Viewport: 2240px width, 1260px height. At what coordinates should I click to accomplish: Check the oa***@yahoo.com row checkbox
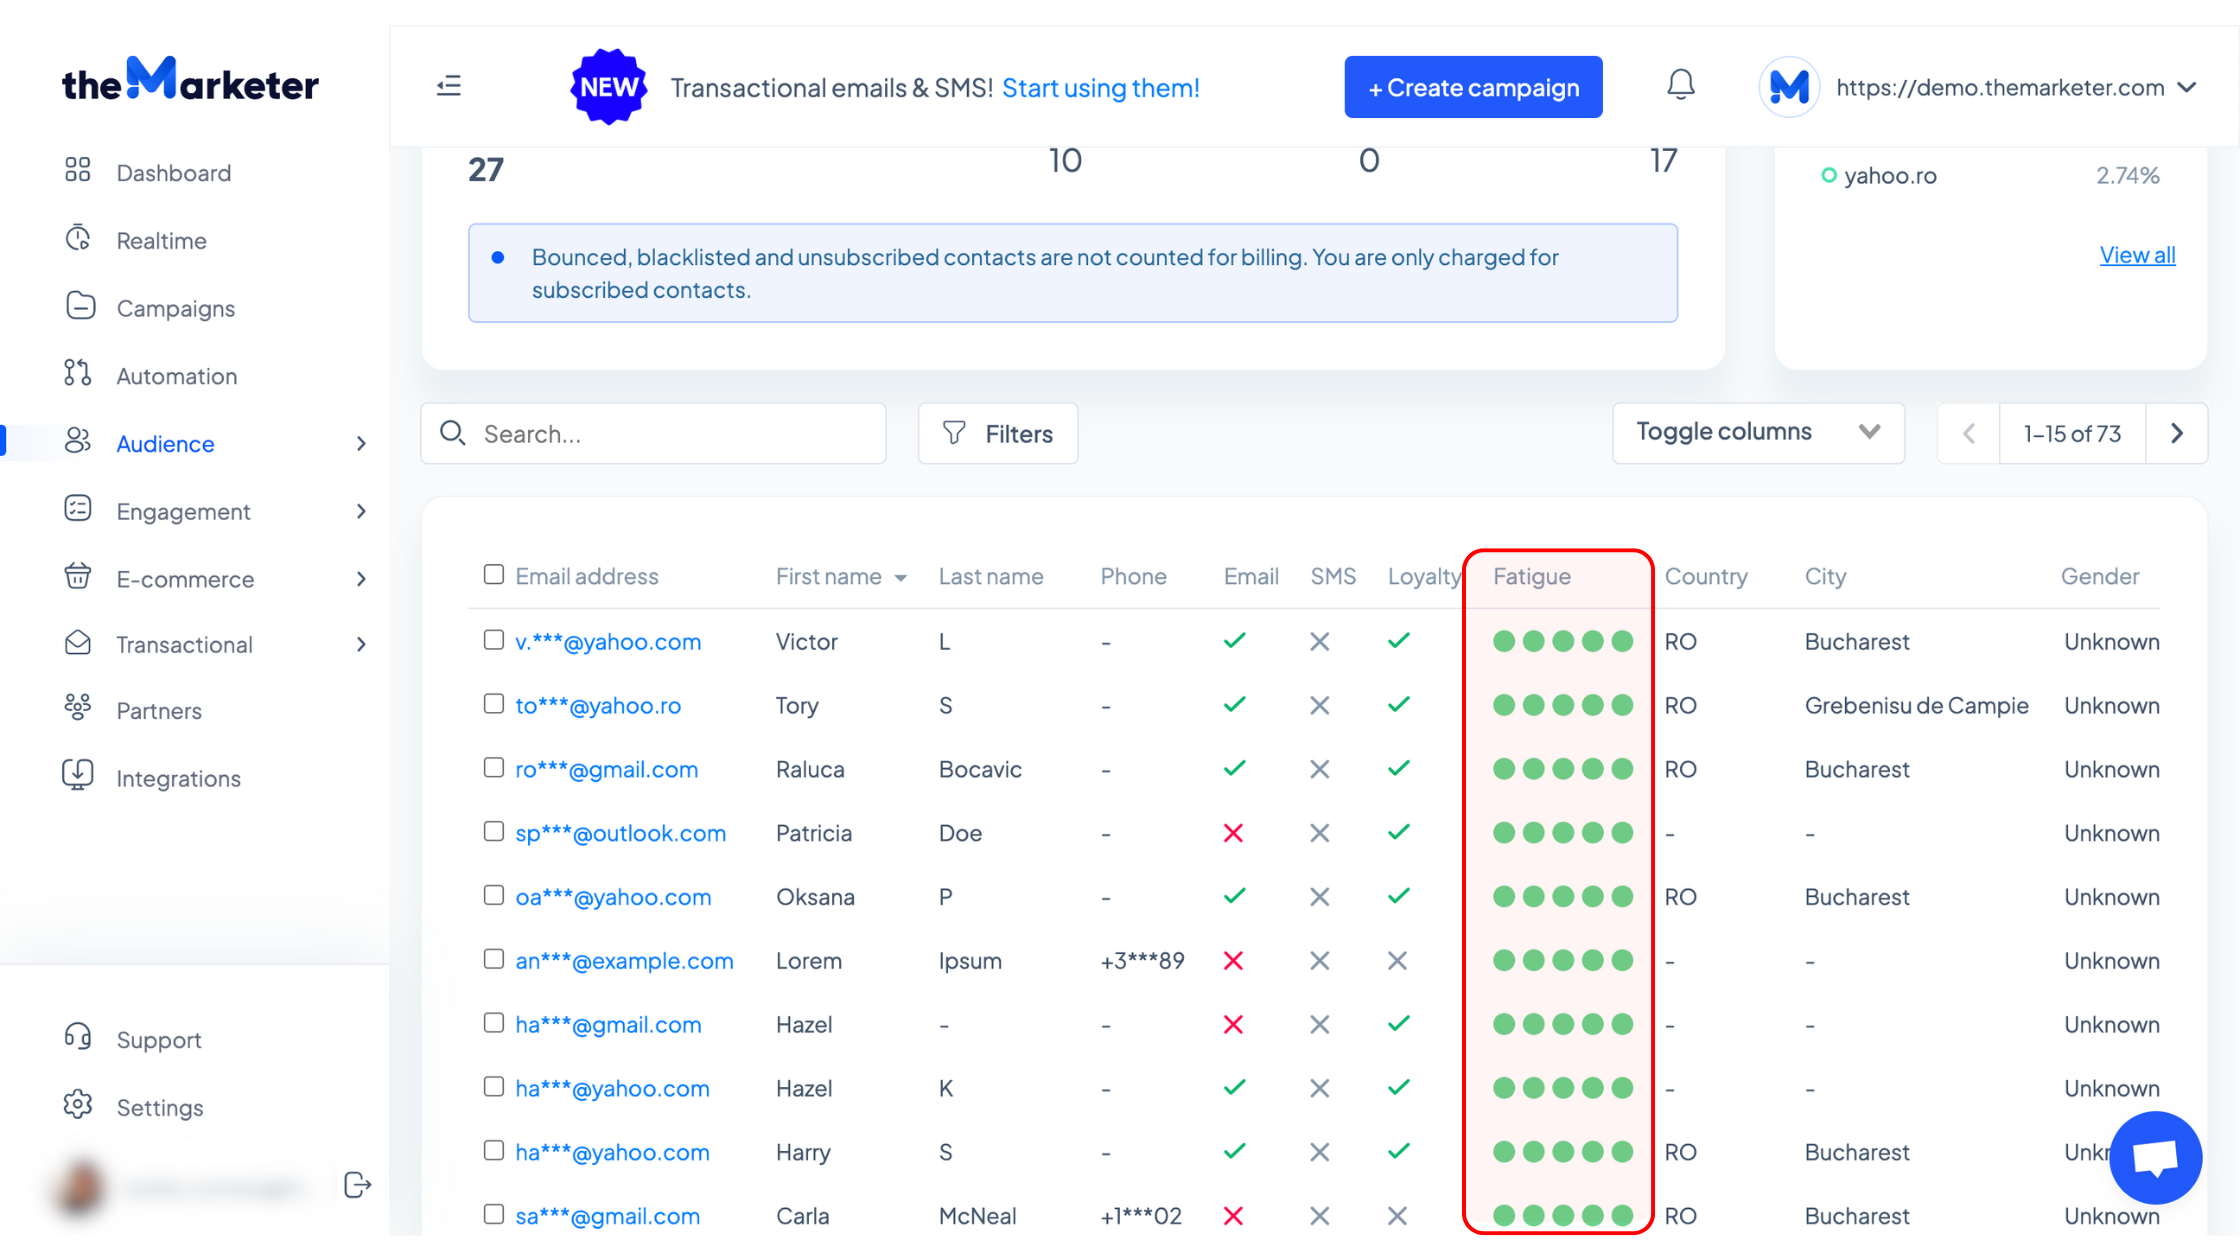coord(494,895)
